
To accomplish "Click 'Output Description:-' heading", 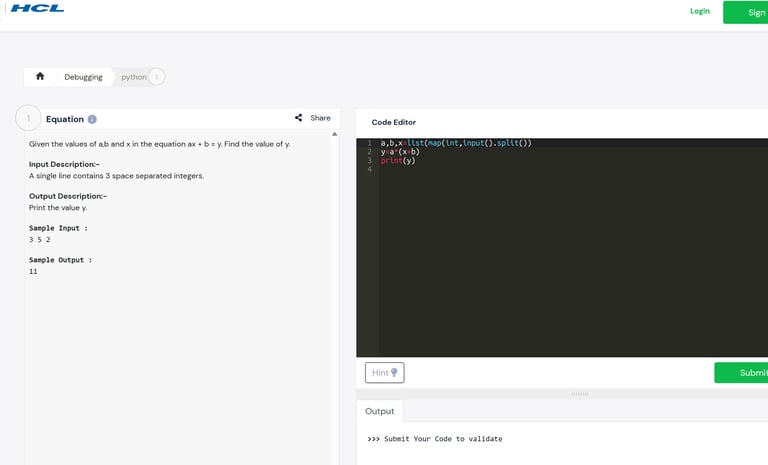I will 68,196.
